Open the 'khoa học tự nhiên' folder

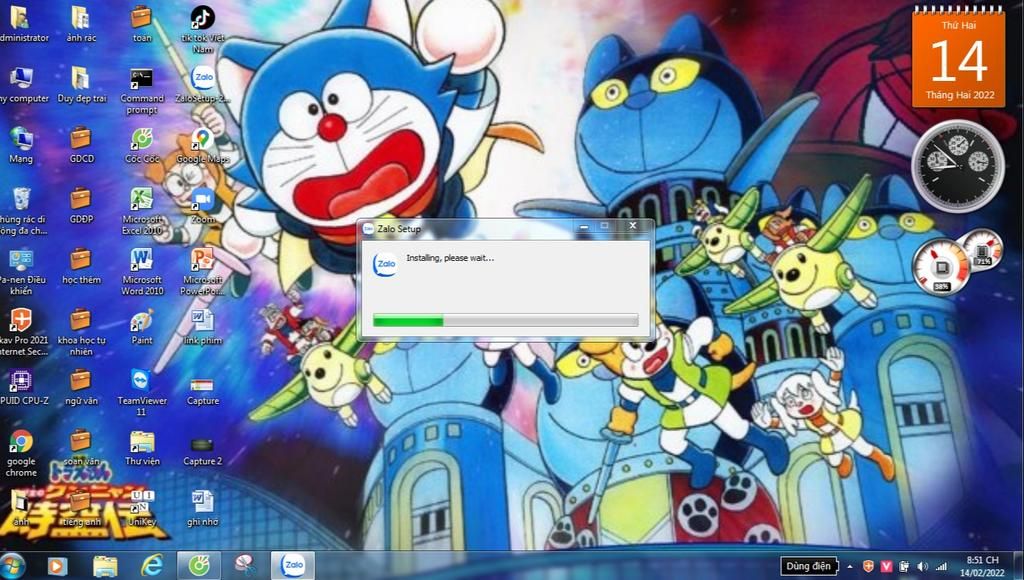(81, 332)
